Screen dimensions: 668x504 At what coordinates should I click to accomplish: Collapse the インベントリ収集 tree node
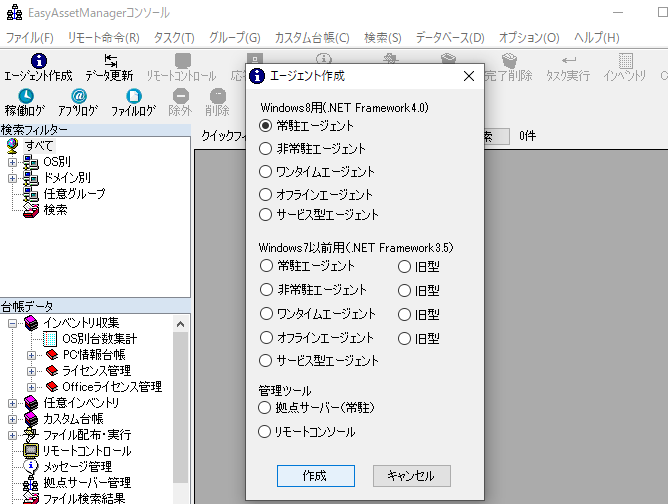click(12, 324)
